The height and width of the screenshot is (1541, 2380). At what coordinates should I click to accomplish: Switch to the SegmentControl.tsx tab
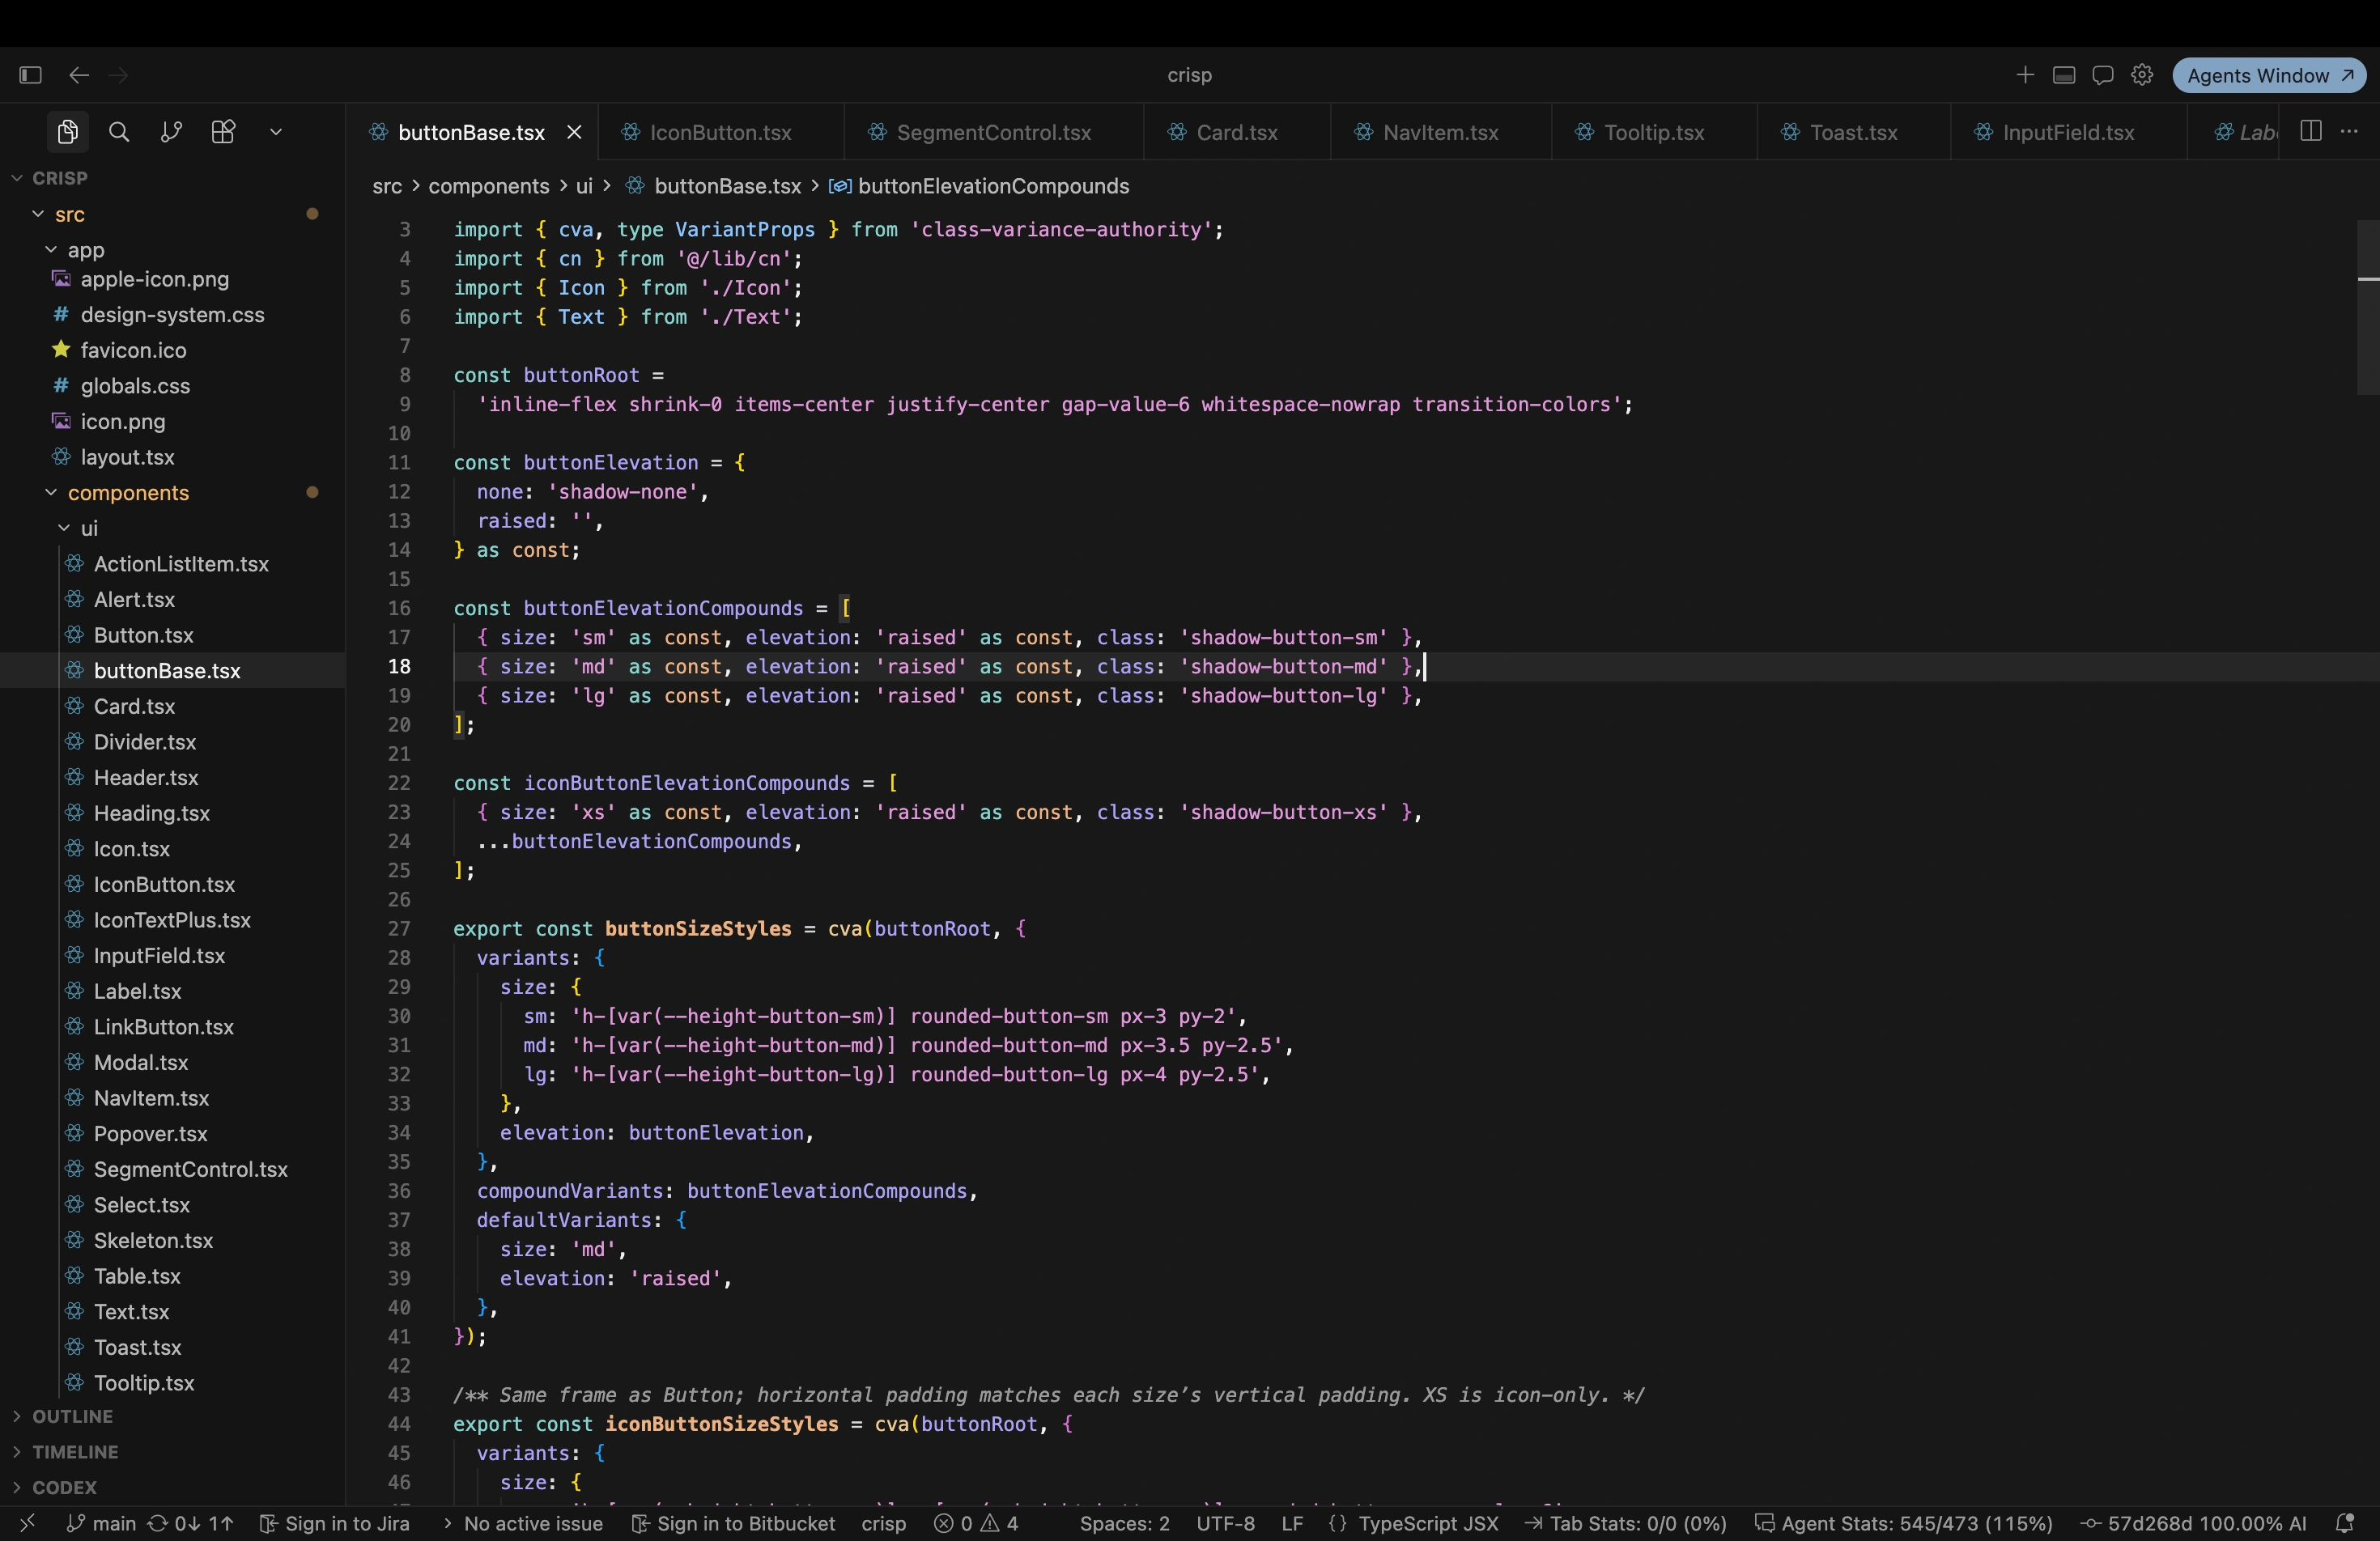pos(994,132)
